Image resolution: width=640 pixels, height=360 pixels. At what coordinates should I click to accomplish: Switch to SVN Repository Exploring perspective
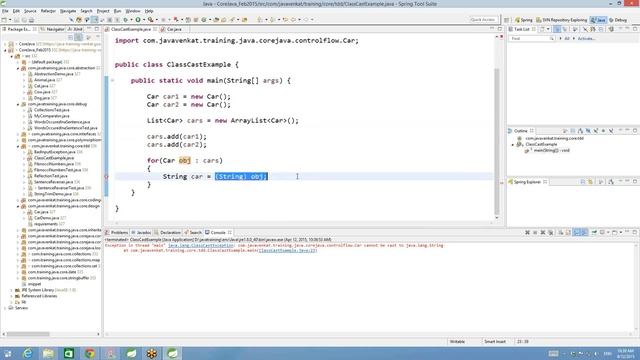tap(561, 20)
